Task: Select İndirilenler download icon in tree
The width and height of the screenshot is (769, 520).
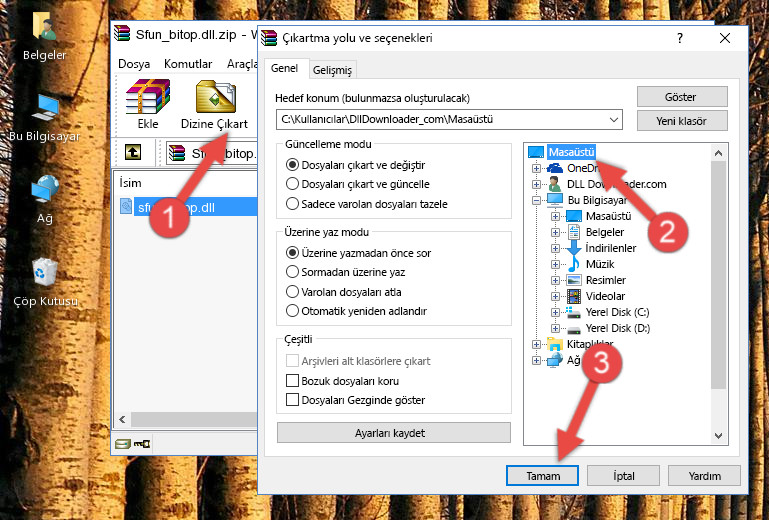Action: coord(573,248)
